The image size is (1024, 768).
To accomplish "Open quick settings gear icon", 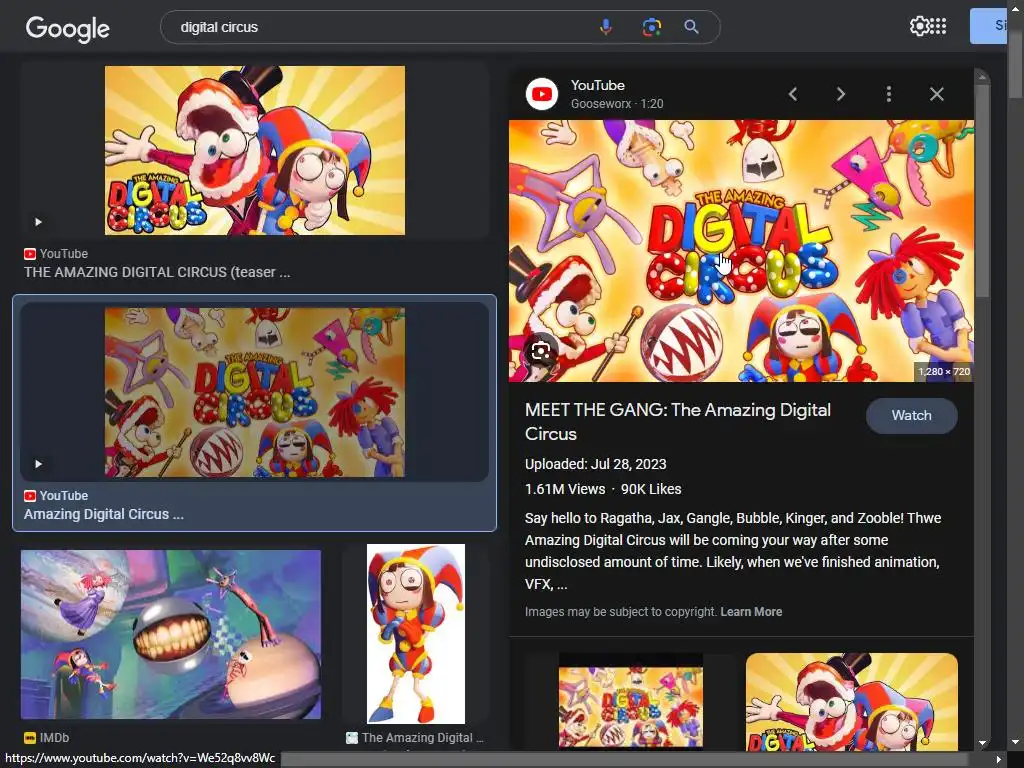I will [x=919, y=26].
